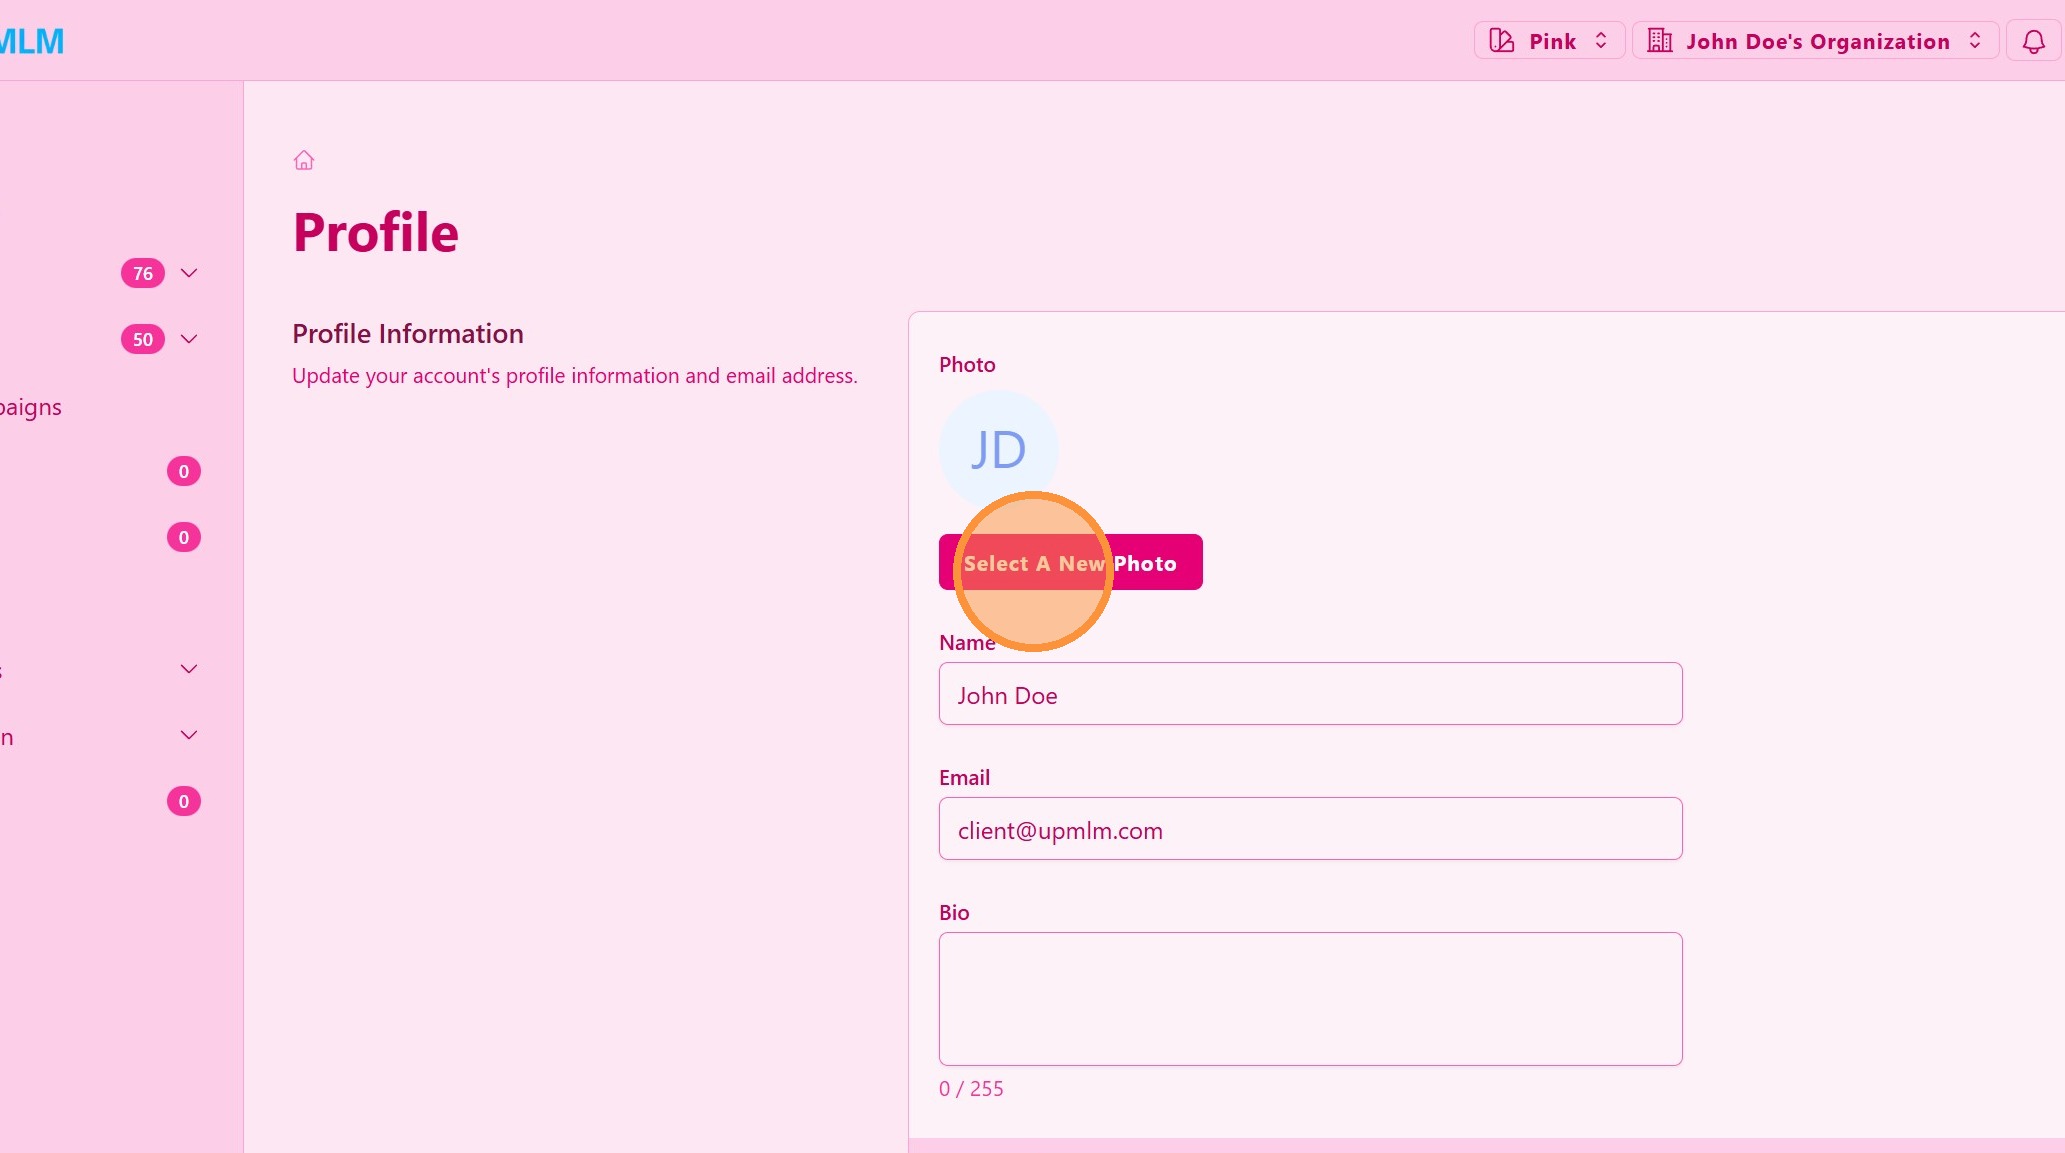Click the theme swatch icon beside Pink
Image resolution: width=2065 pixels, height=1153 pixels.
click(x=1501, y=41)
